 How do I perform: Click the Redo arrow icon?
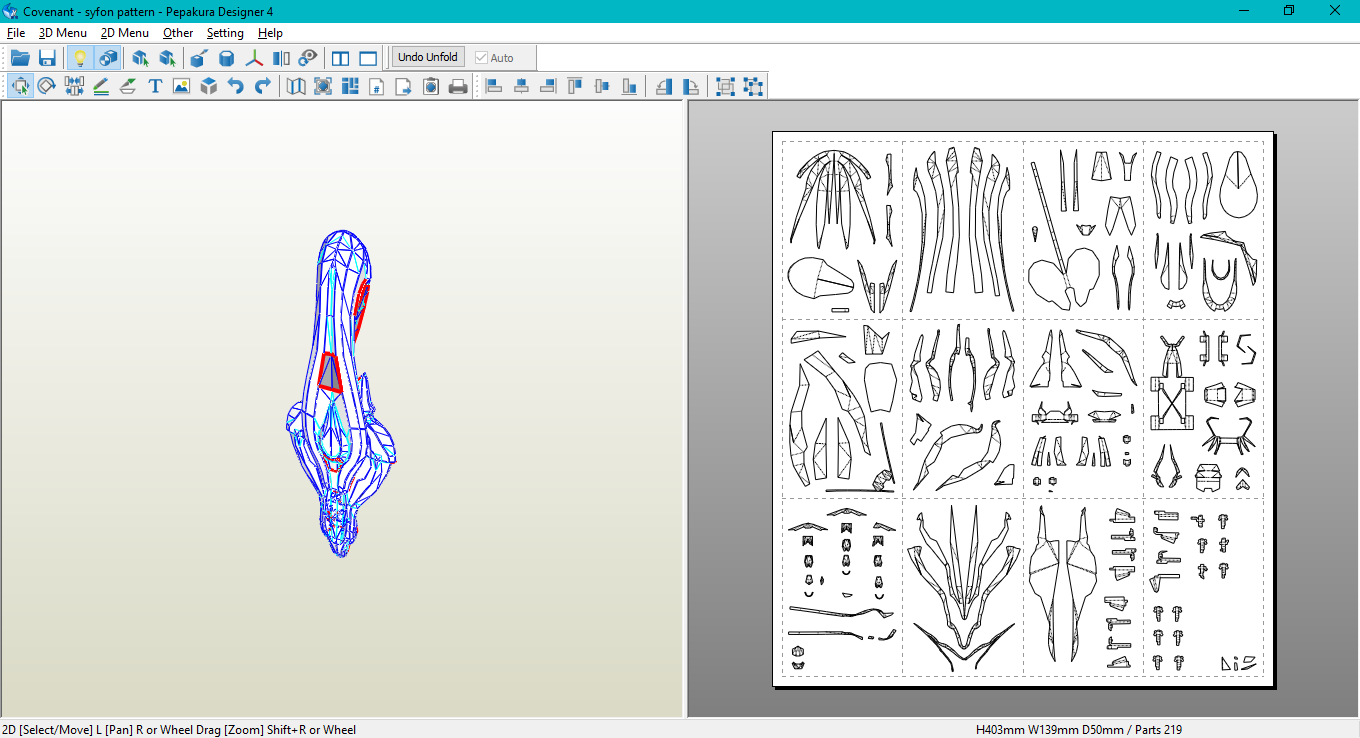click(x=262, y=87)
